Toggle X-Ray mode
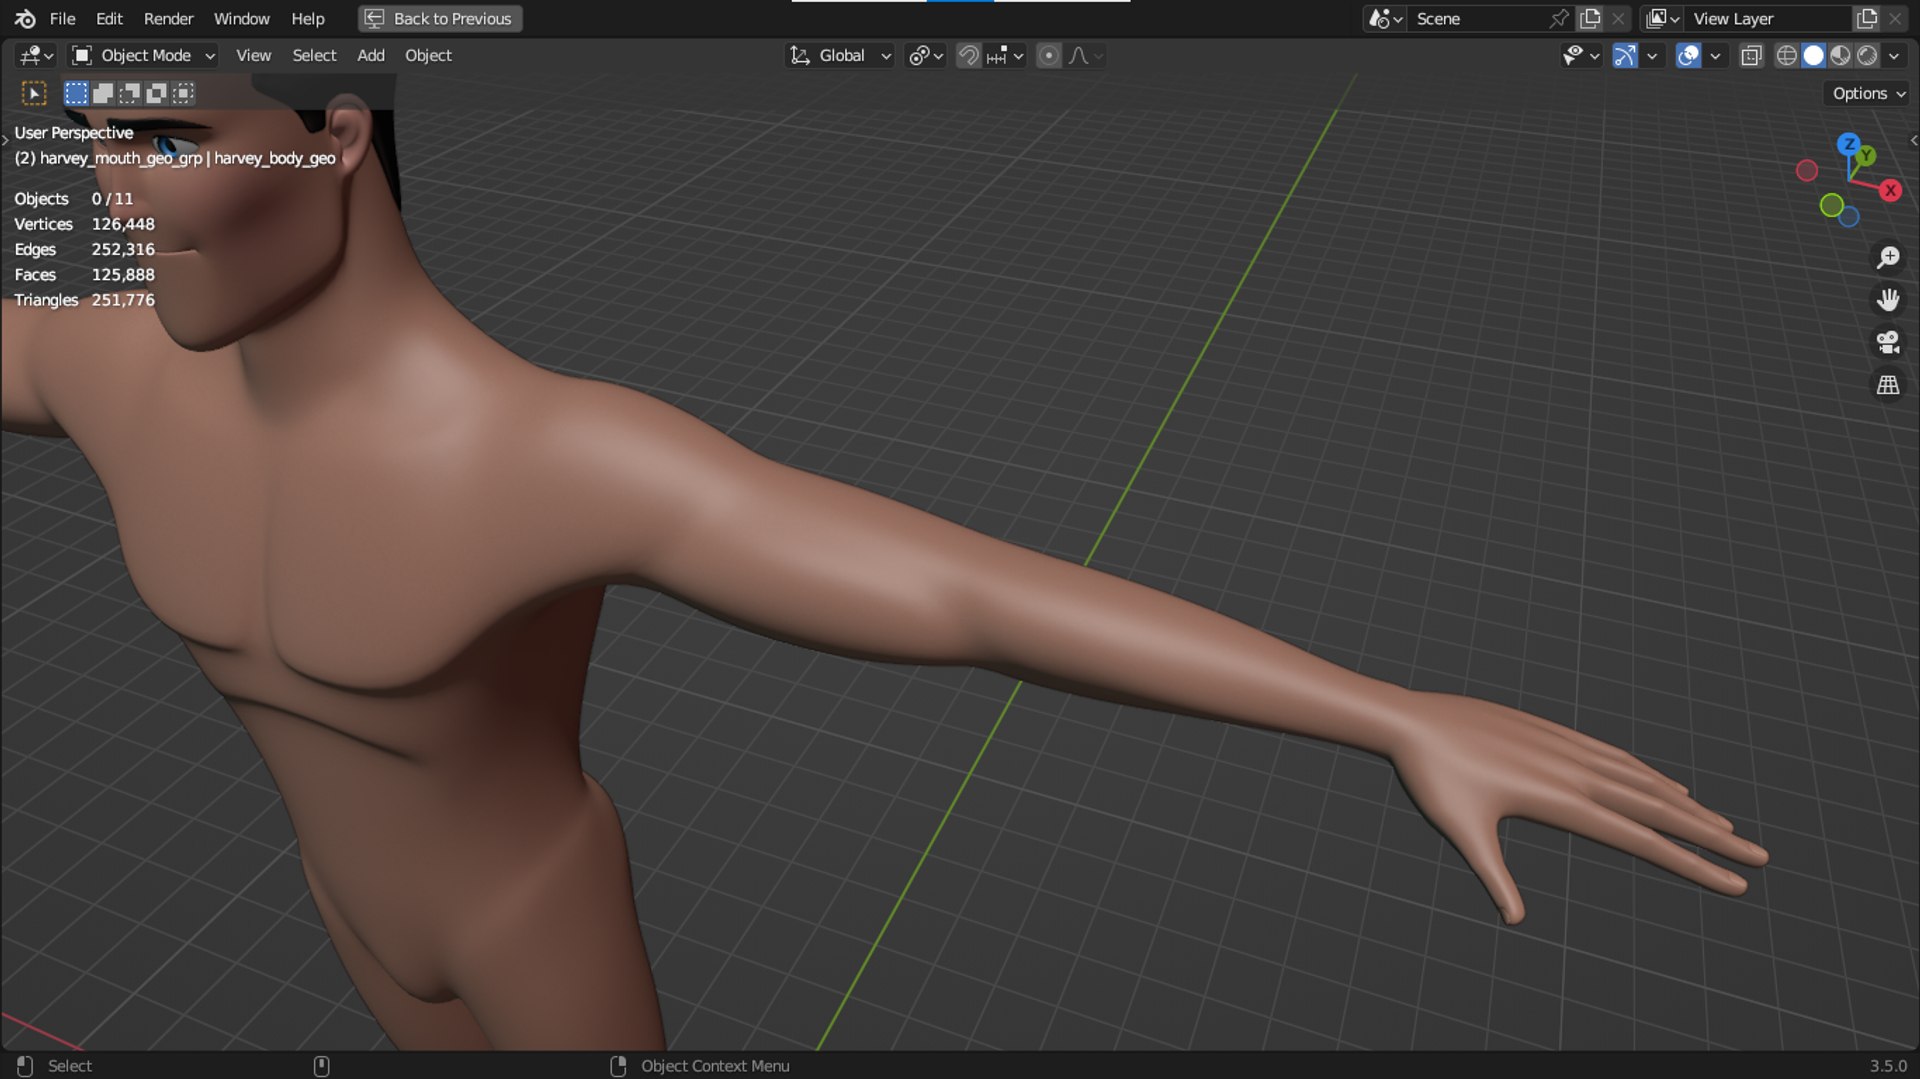Viewport: 1920px width, 1079px height. tap(1750, 56)
